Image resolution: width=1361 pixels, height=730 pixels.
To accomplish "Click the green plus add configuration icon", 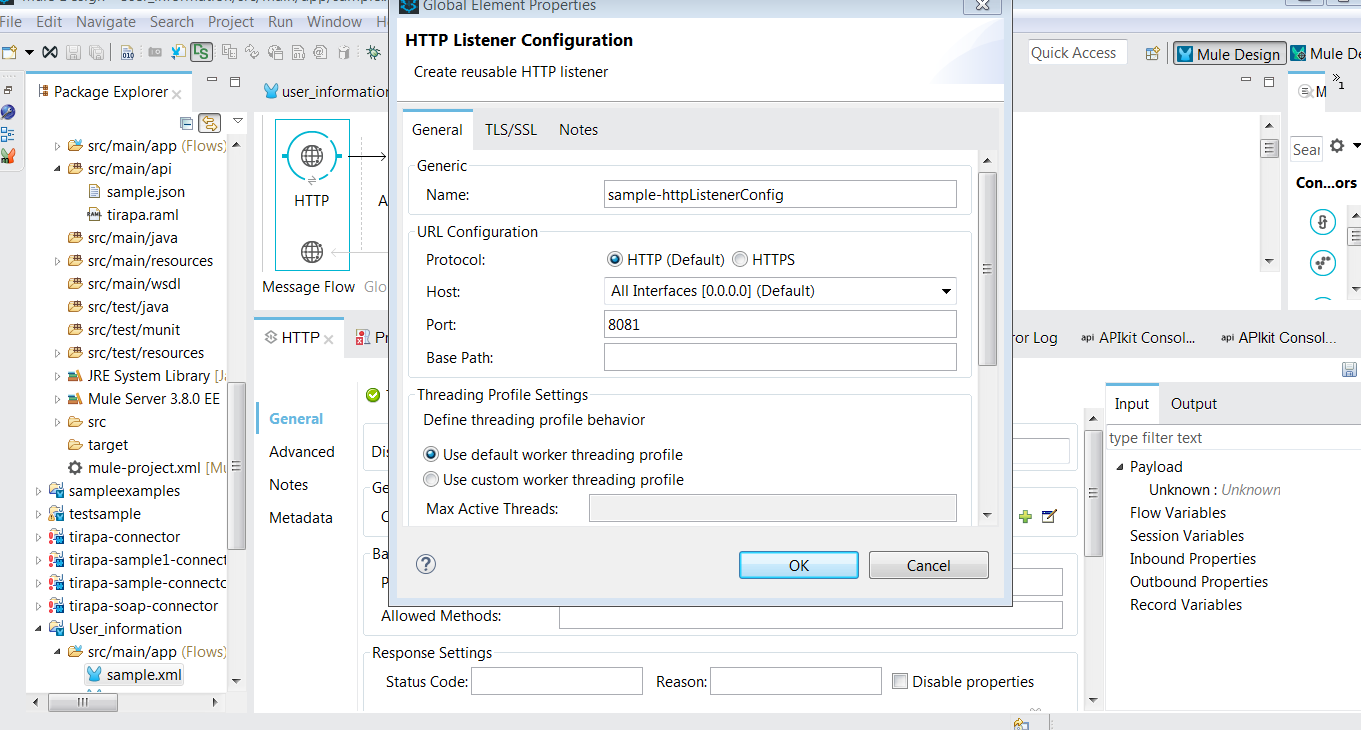I will (x=1025, y=516).
